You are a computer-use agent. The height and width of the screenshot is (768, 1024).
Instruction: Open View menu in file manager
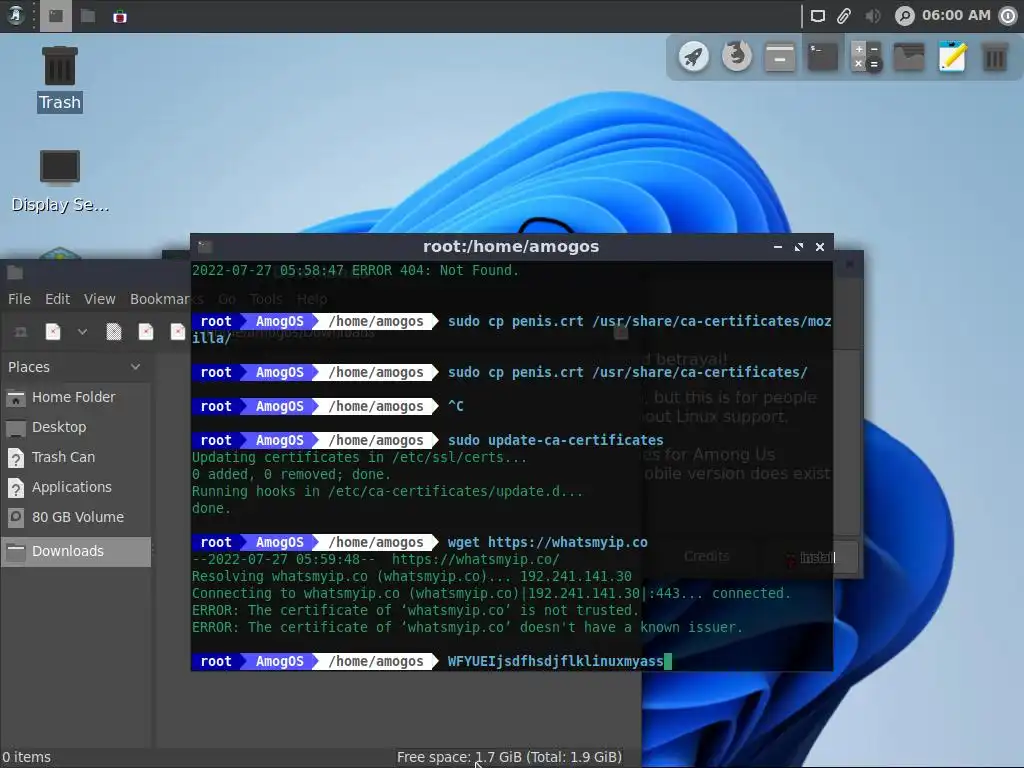[x=99, y=299]
